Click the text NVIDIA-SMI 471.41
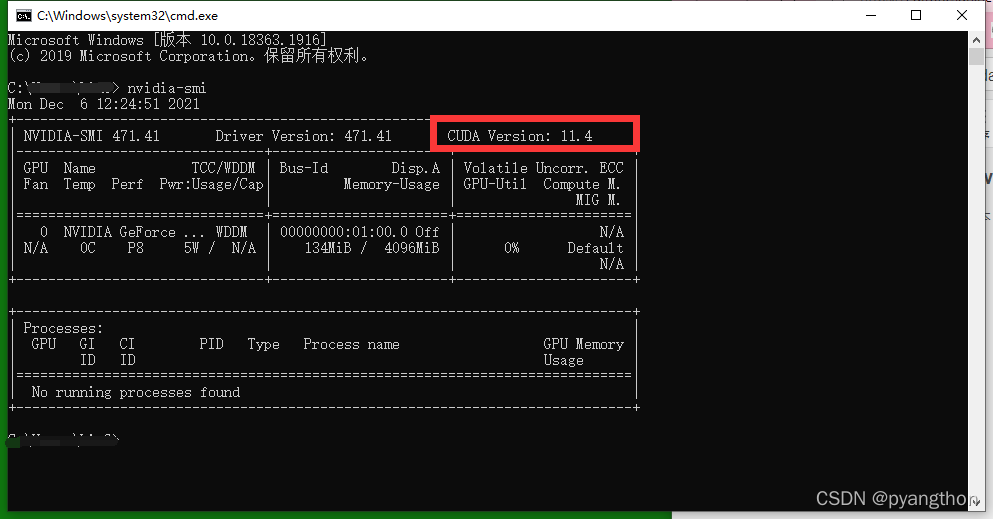Image resolution: width=993 pixels, height=519 pixels. click(91, 136)
